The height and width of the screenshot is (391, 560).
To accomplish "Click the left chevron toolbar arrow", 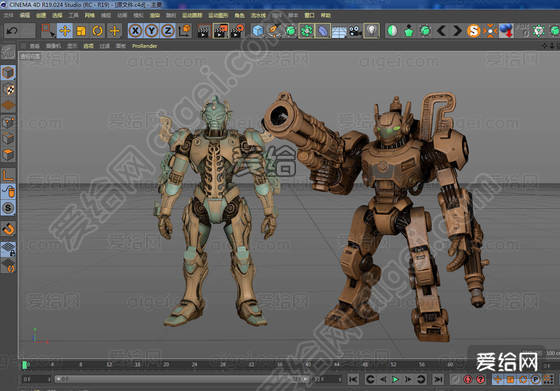I will (441, 31).
